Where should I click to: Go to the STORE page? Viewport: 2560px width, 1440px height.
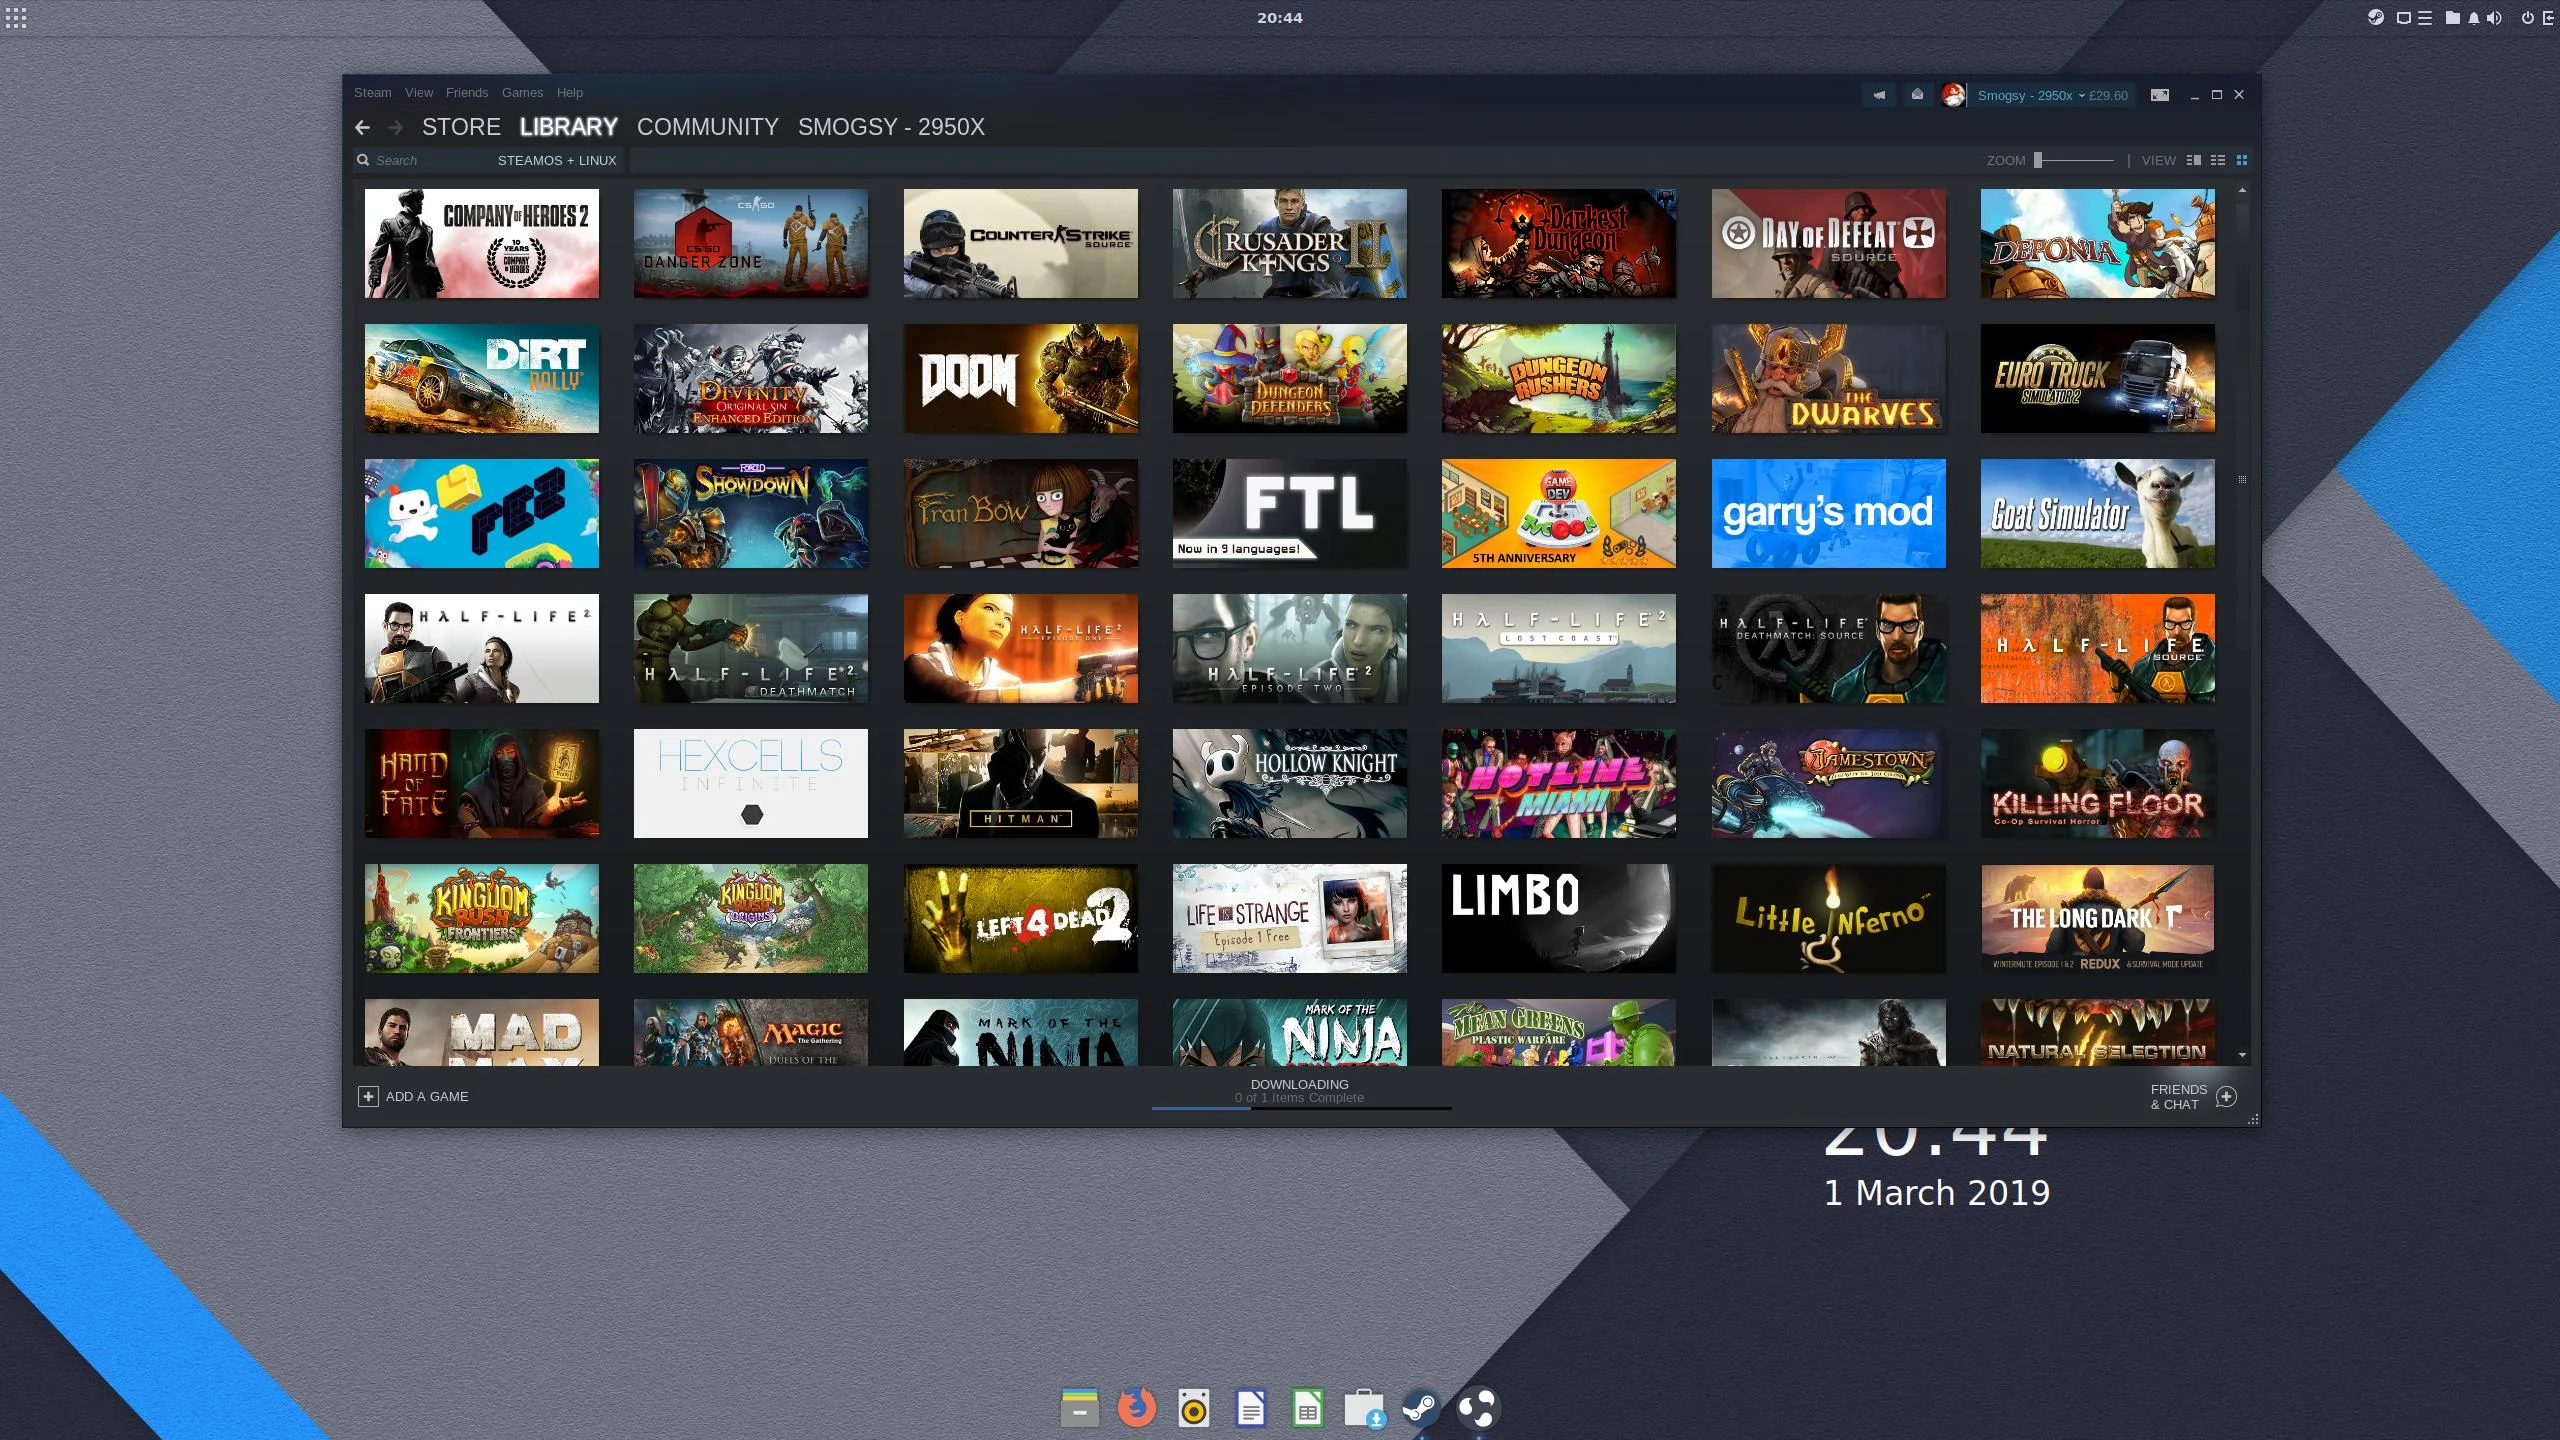tap(461, 127)
